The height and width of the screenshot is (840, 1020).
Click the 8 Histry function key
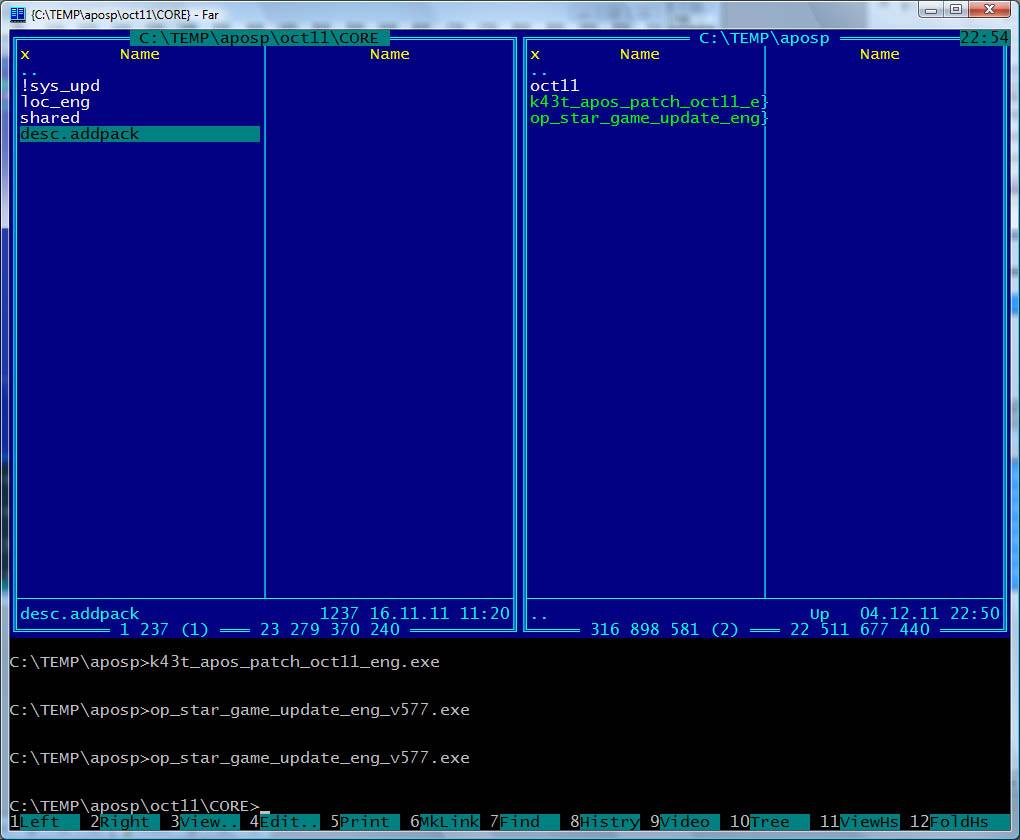604,822
